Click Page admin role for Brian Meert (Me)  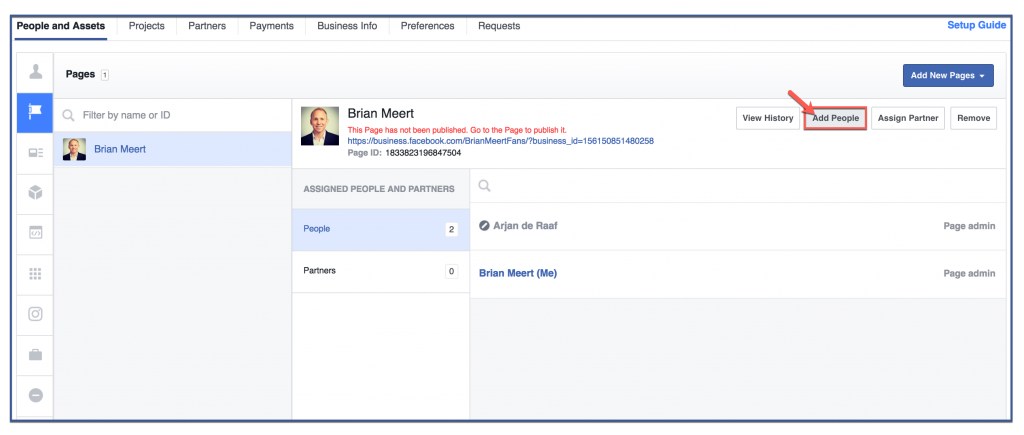click(969, 273)
